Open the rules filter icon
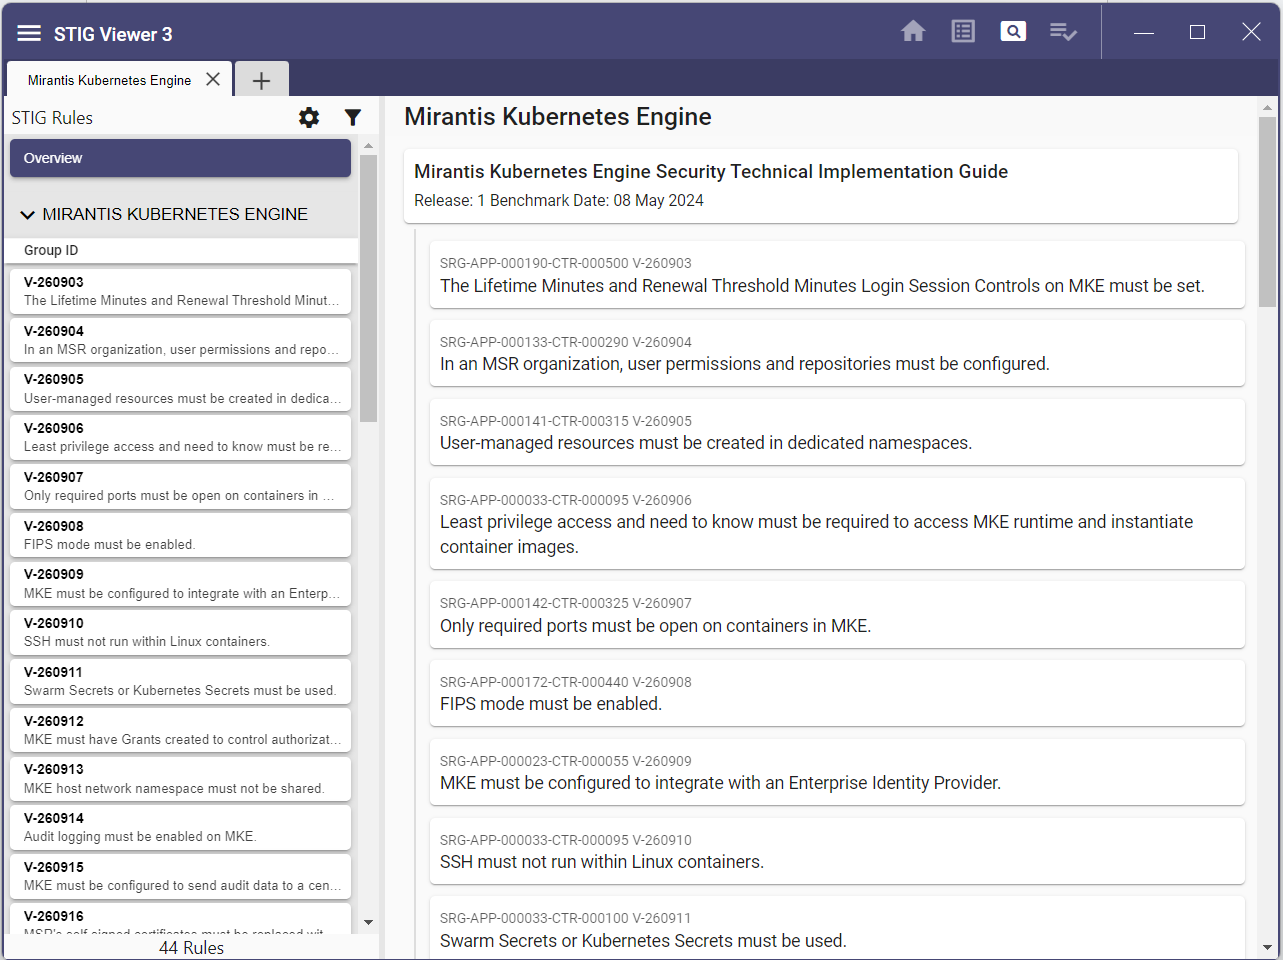 coord(352,117)
